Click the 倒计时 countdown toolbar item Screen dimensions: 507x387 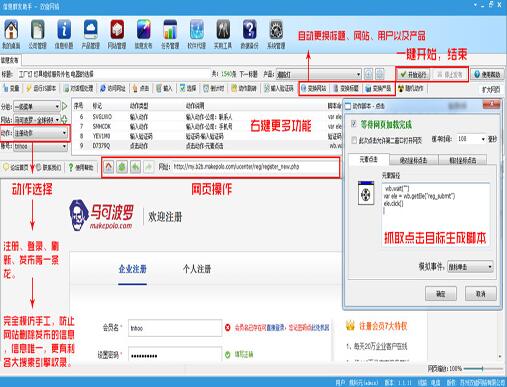point(214,88)
